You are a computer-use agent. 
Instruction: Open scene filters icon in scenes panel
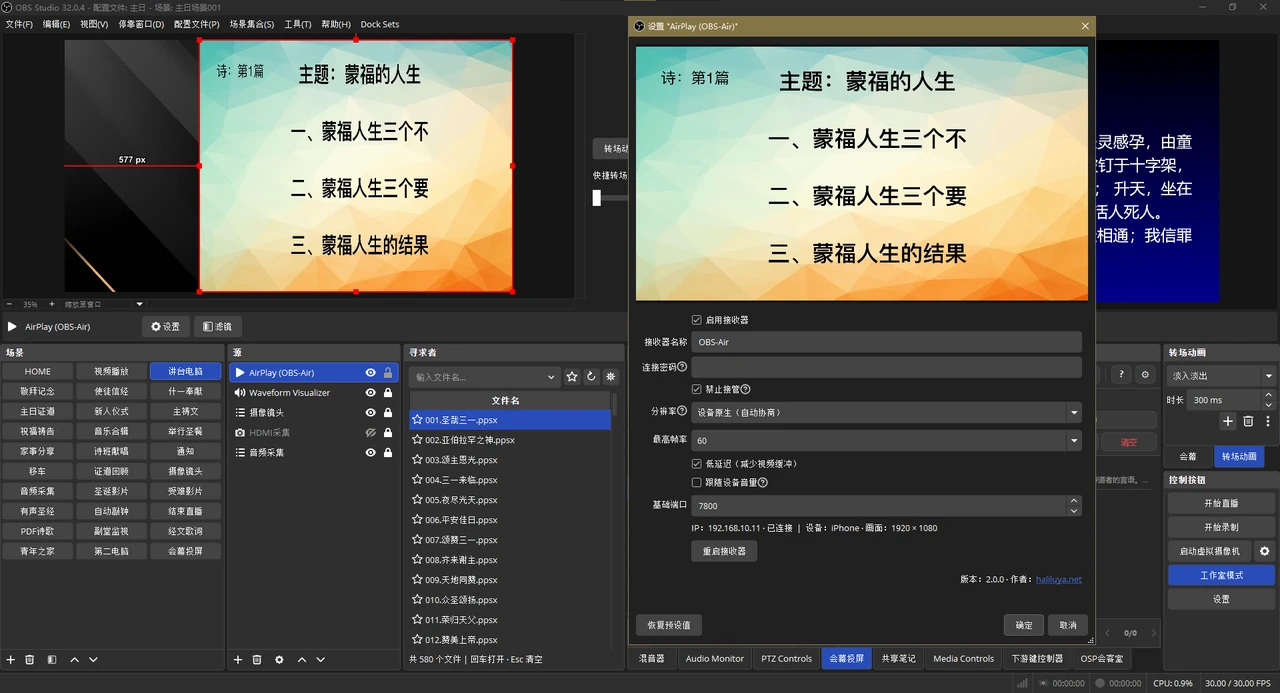[52, 660]
